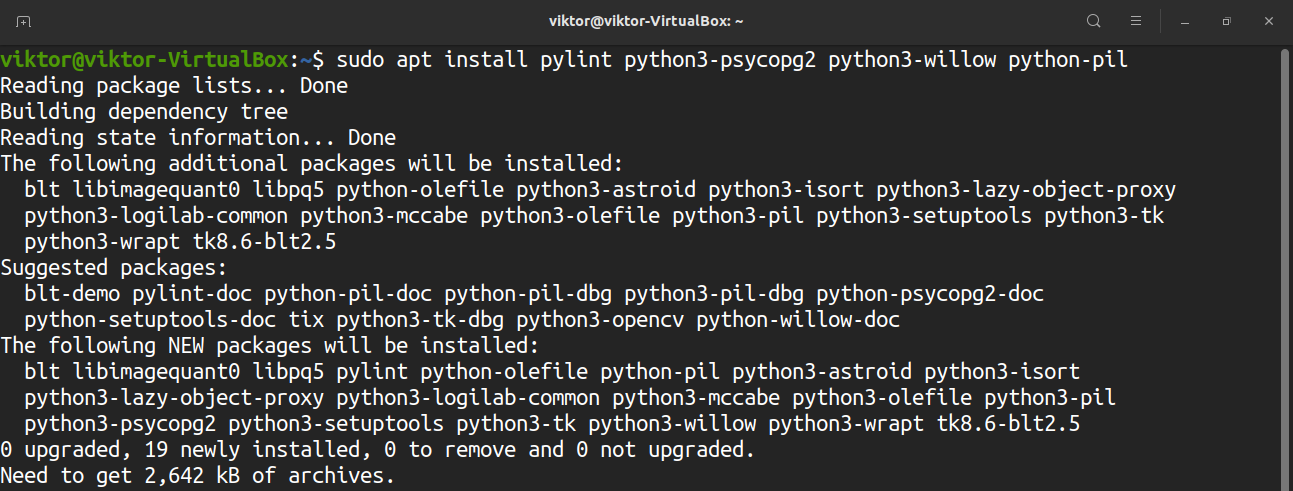1293x491 pixels.
Task: Open the hamburger menu
Action: [1136, 21]
